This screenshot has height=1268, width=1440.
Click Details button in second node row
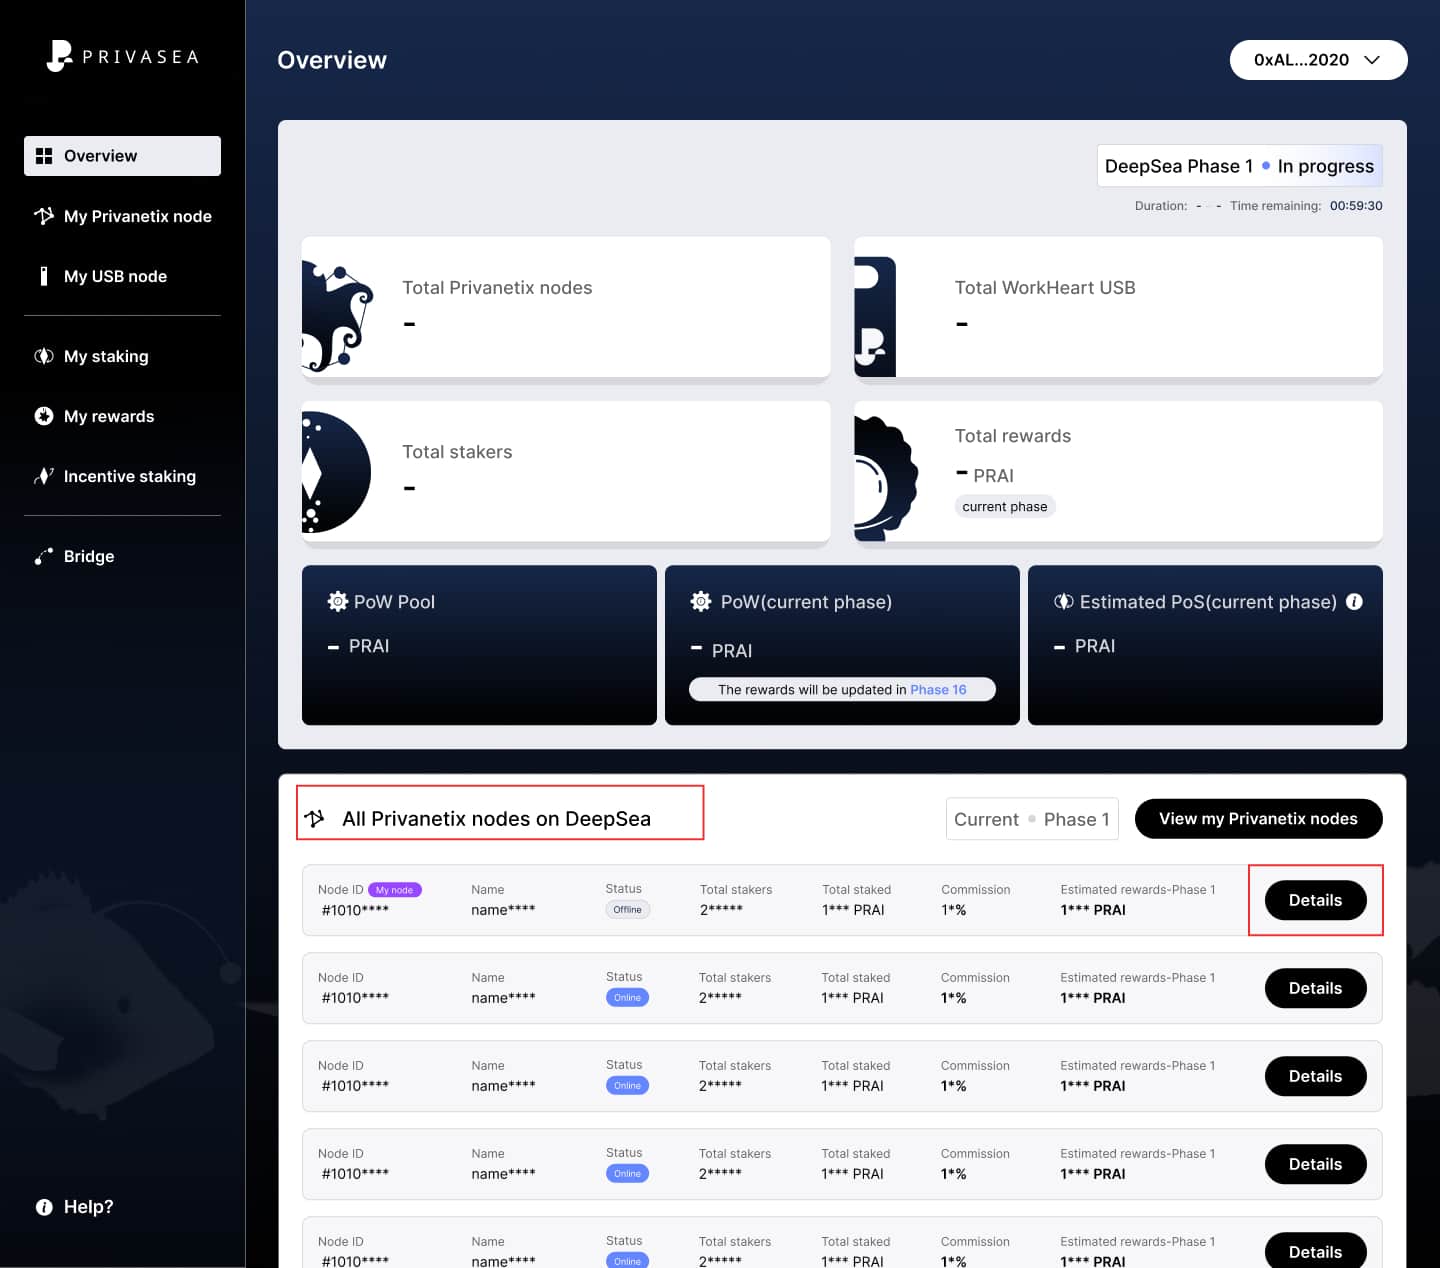(x=1315, y=988)
